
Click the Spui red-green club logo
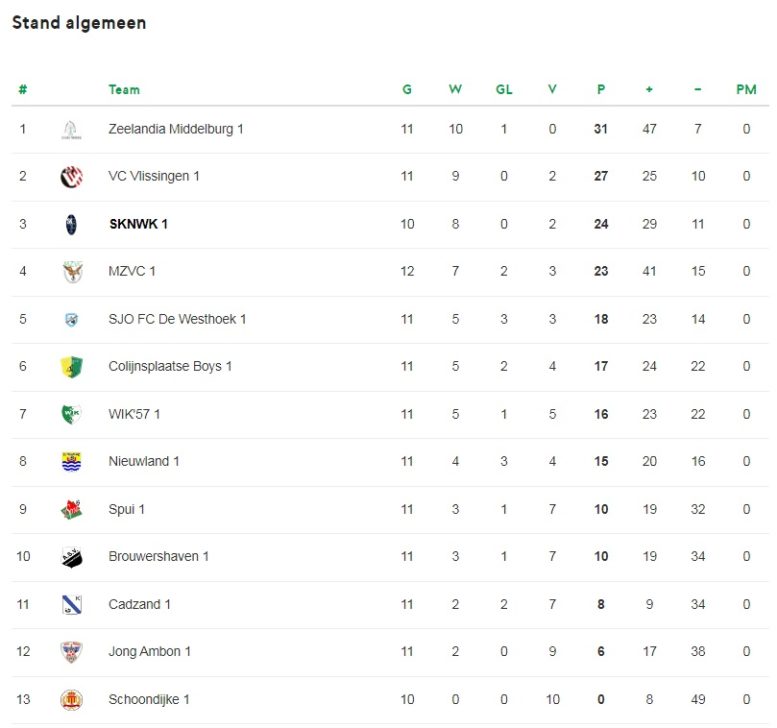coord(71,509)
